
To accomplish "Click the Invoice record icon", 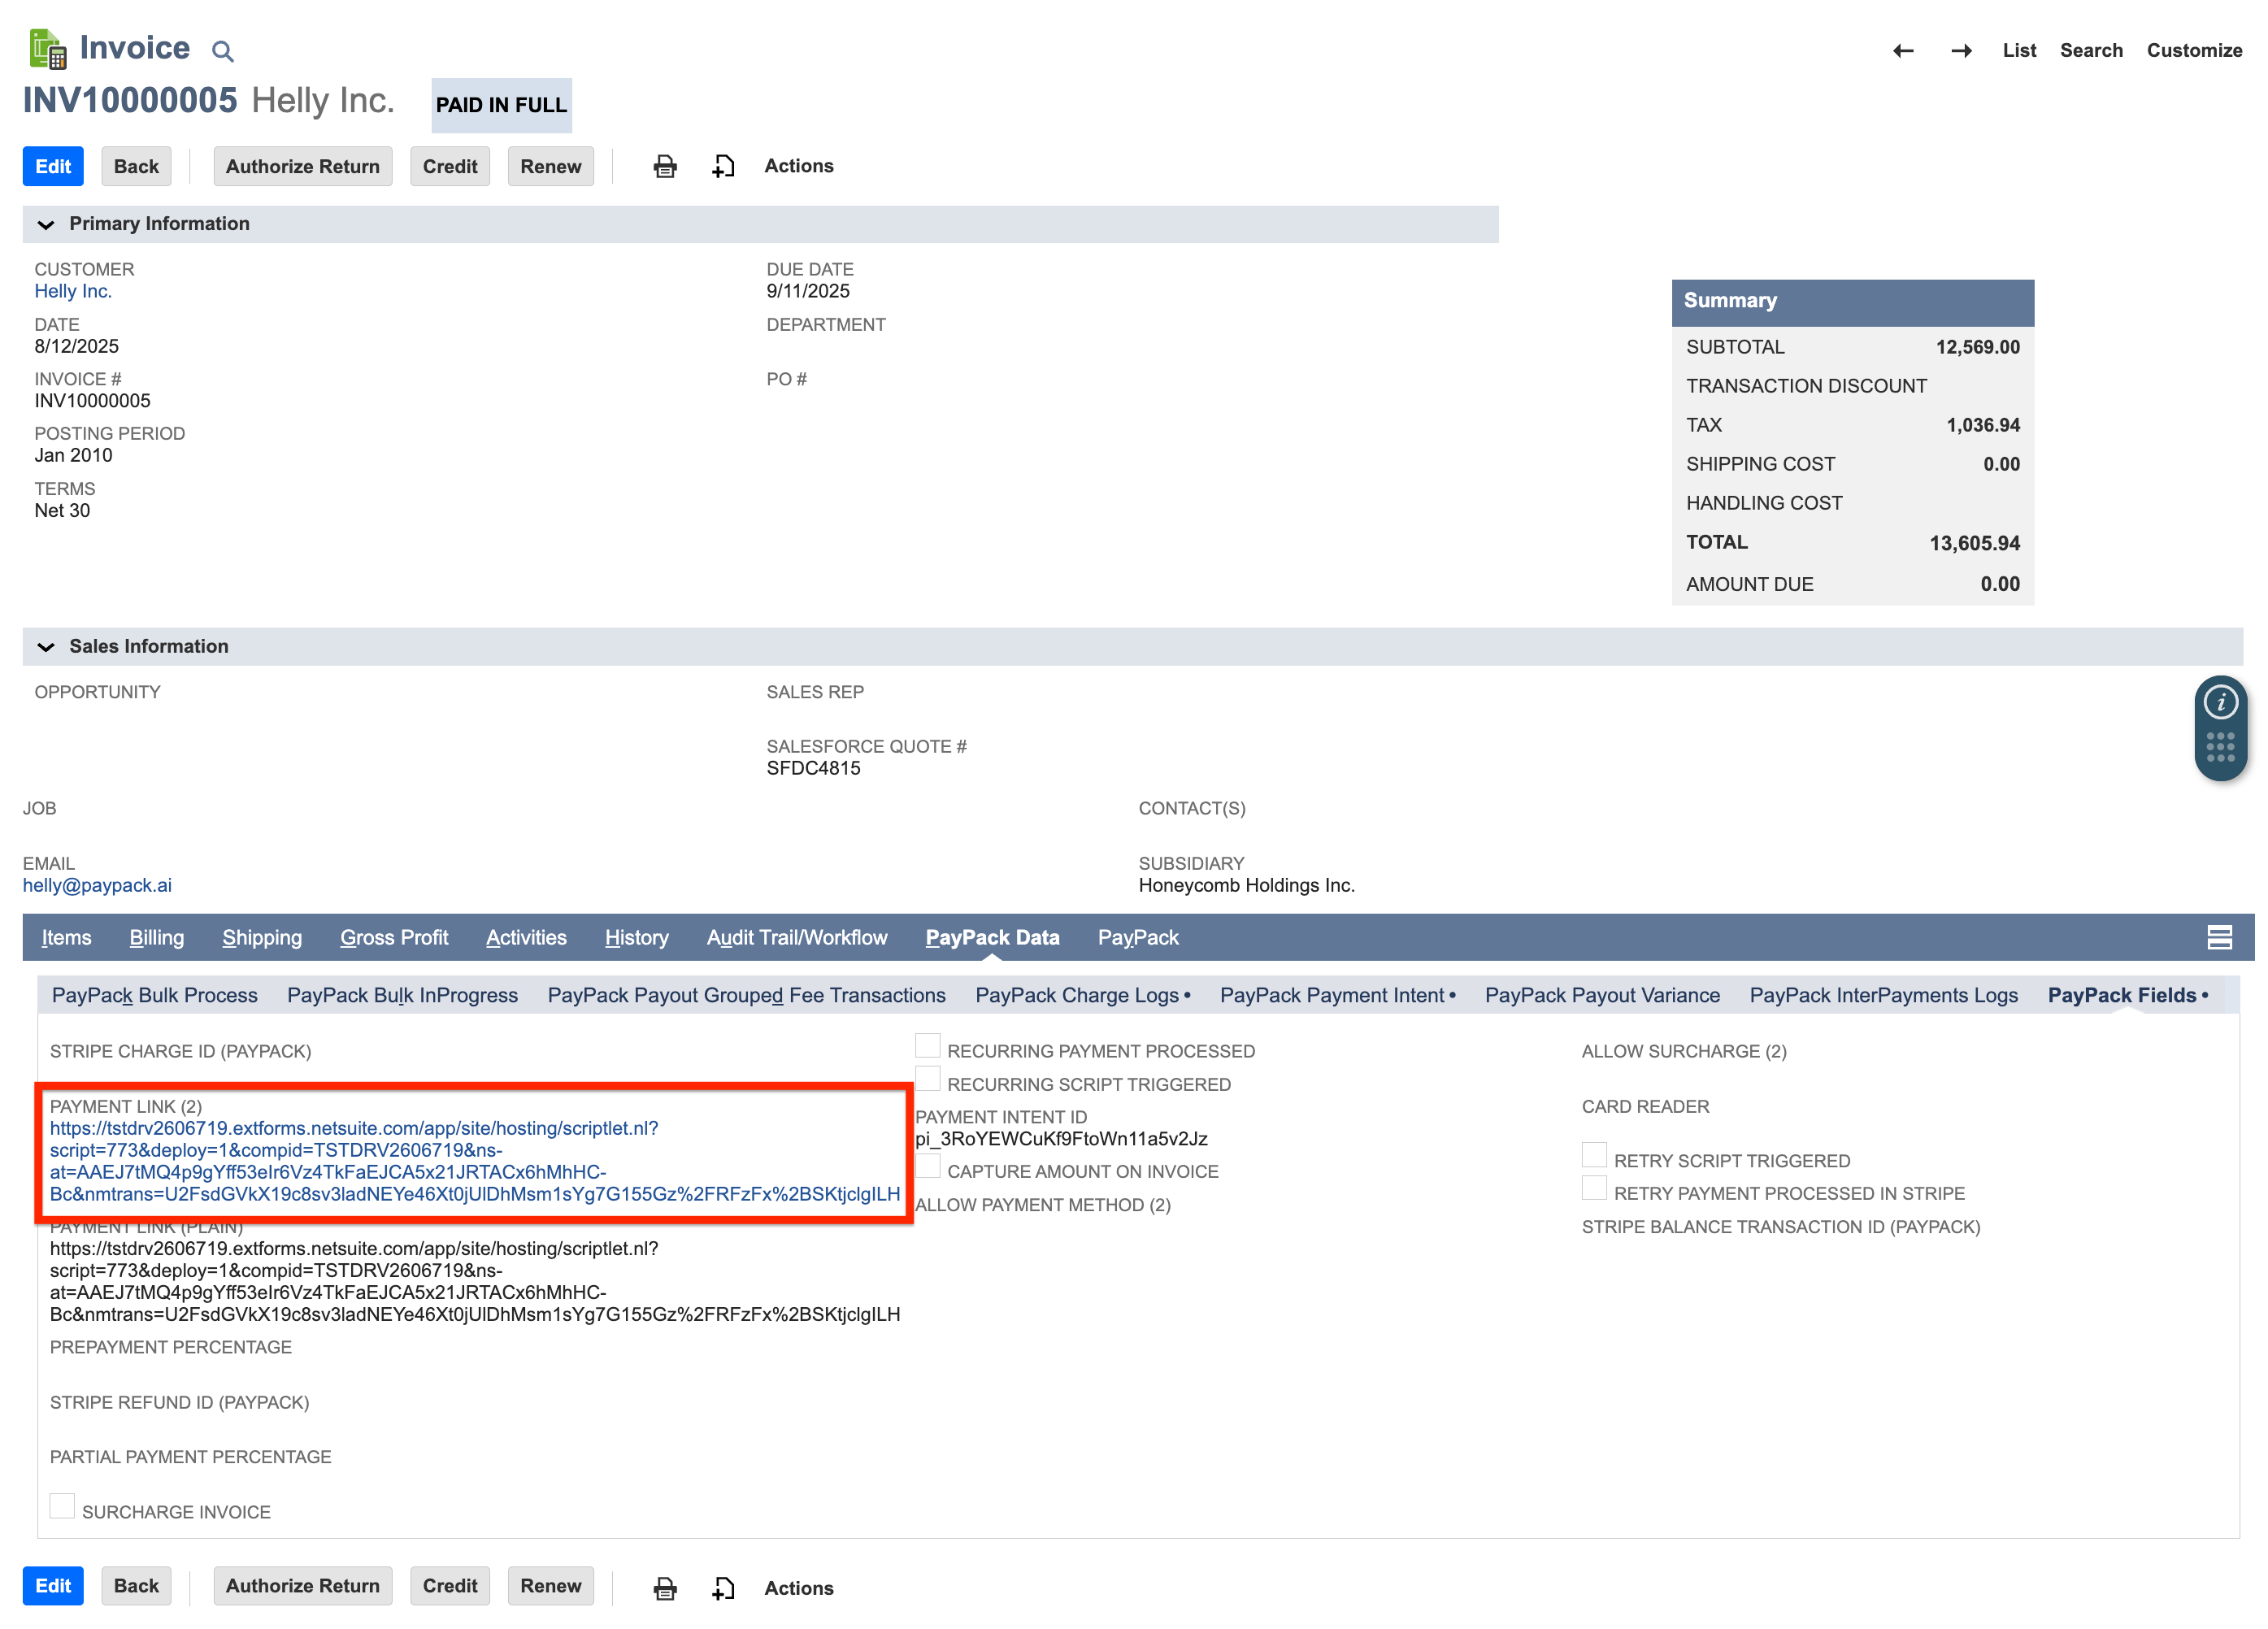I will [x=47, y=48].
